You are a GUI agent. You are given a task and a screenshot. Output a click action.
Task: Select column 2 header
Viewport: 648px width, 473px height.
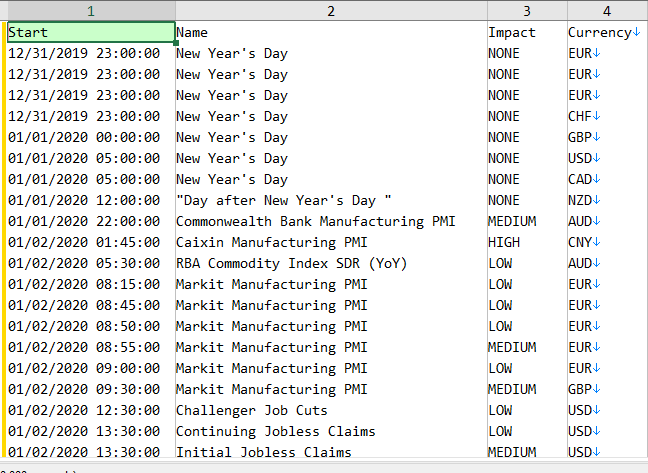331,11
